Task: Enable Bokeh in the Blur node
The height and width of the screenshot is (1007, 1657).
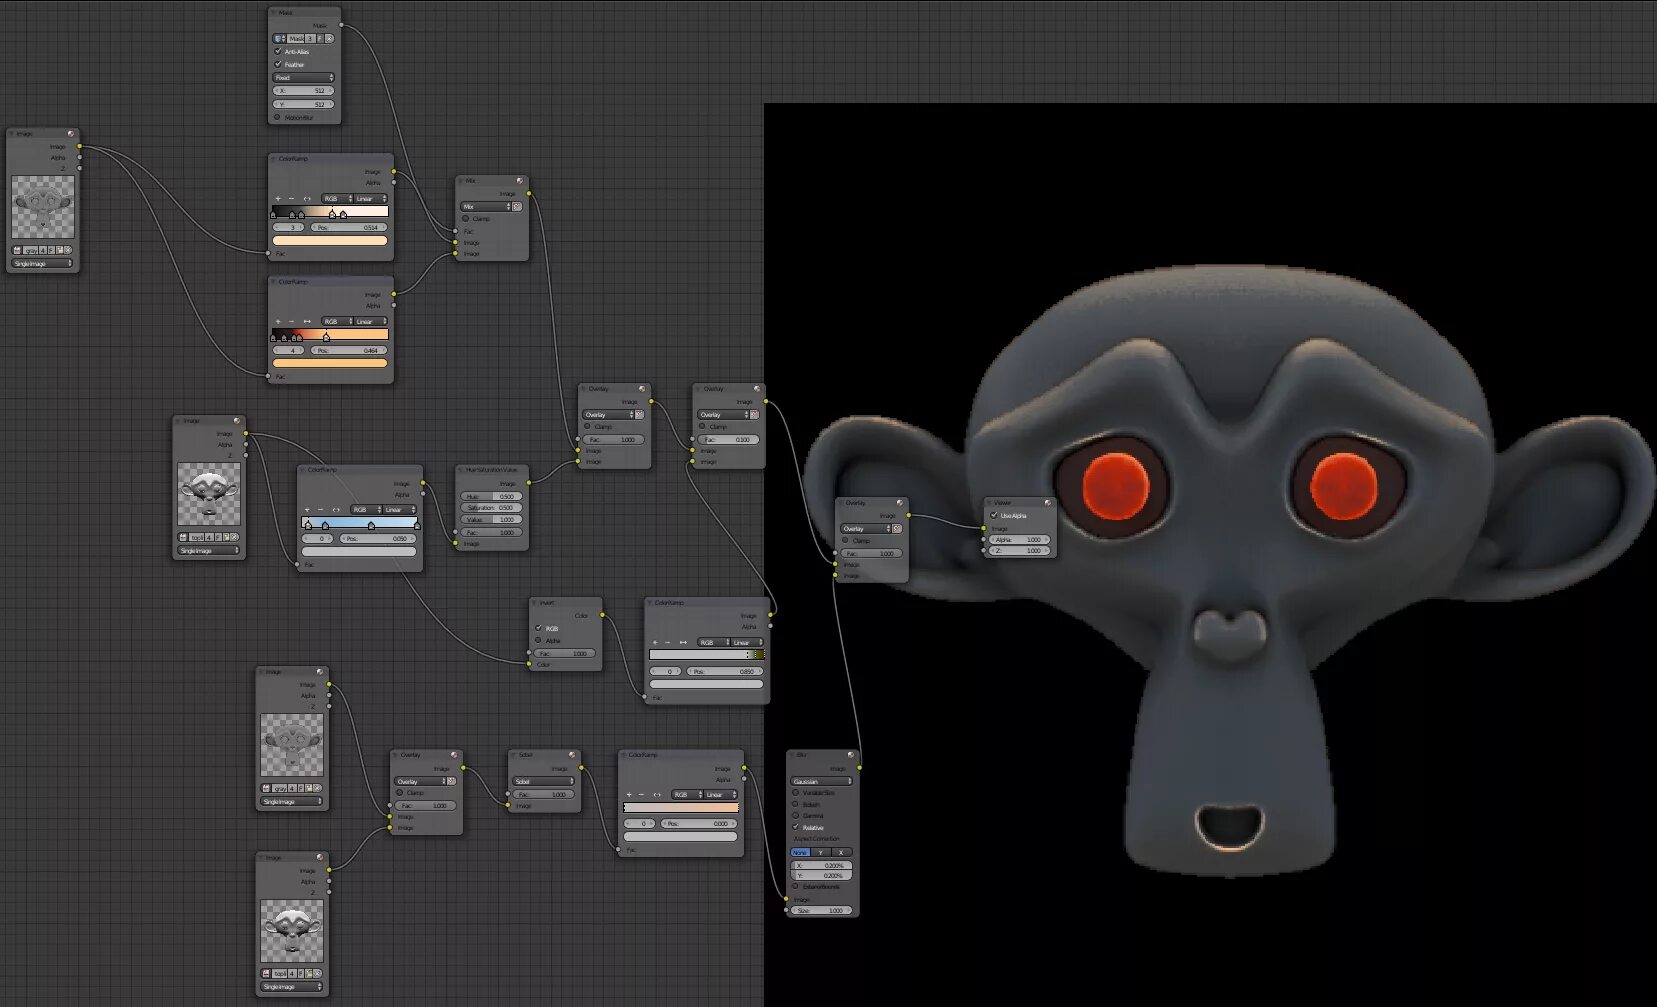Action: coord(796,805)
